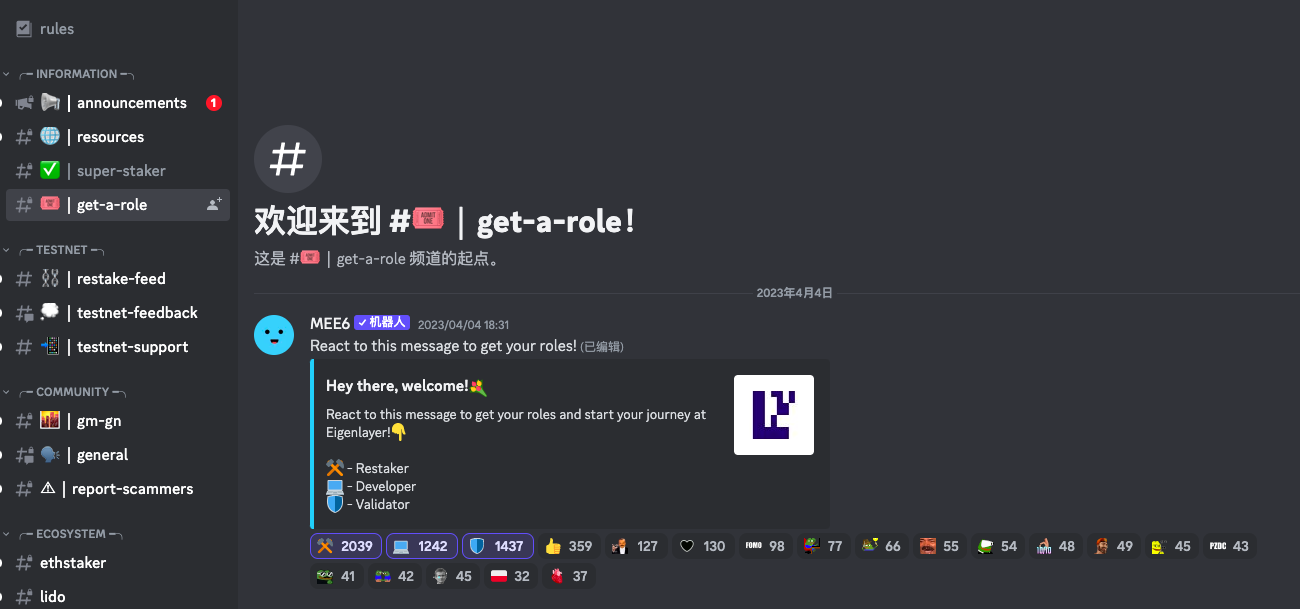This screenshot has height=609, width=1300.
Task: Add thumbs up reaction showing 359
Action: pyautogui.click(x=569, y=546)
